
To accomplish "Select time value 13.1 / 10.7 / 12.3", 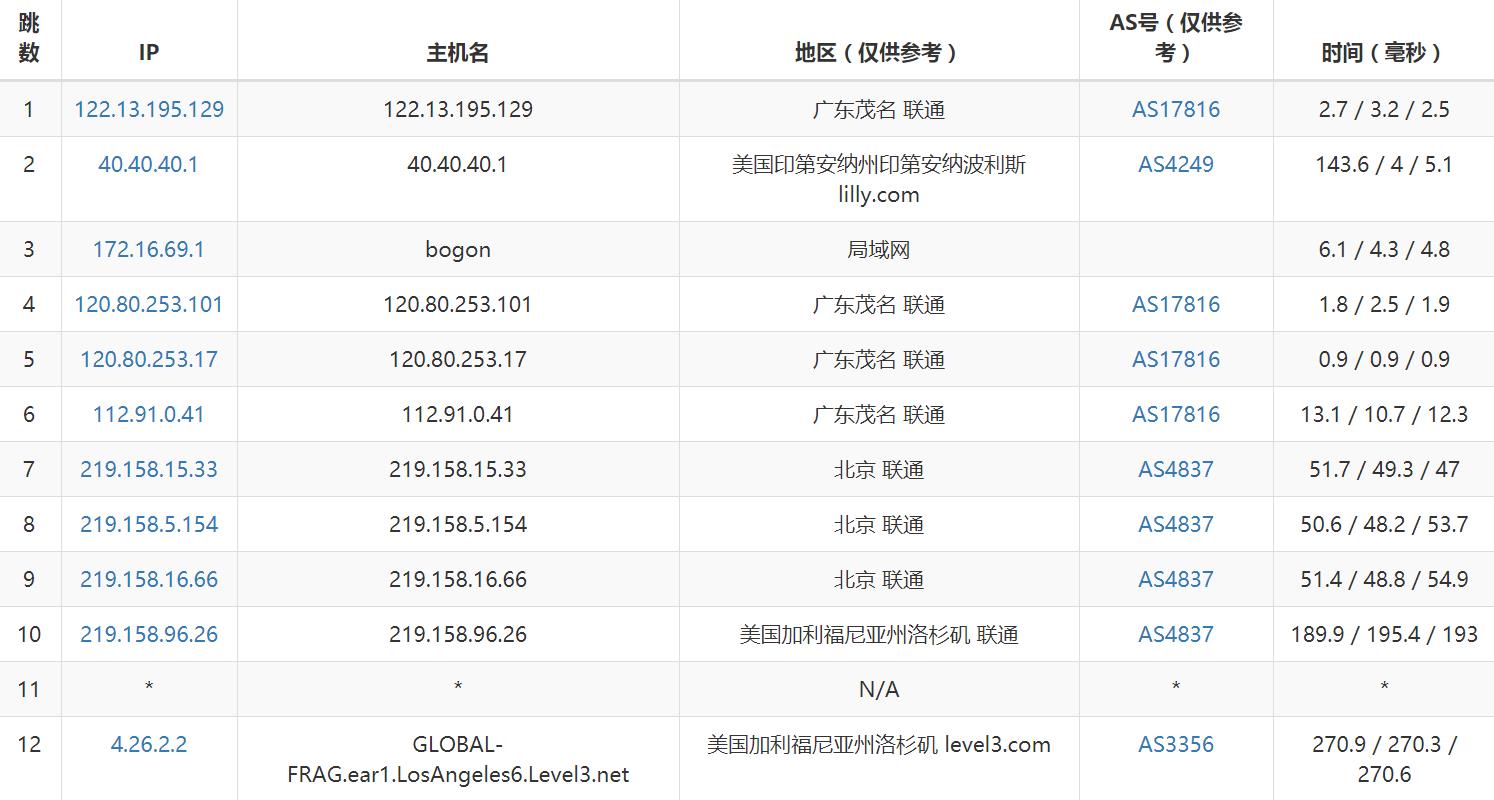I will pos(1384,414).
